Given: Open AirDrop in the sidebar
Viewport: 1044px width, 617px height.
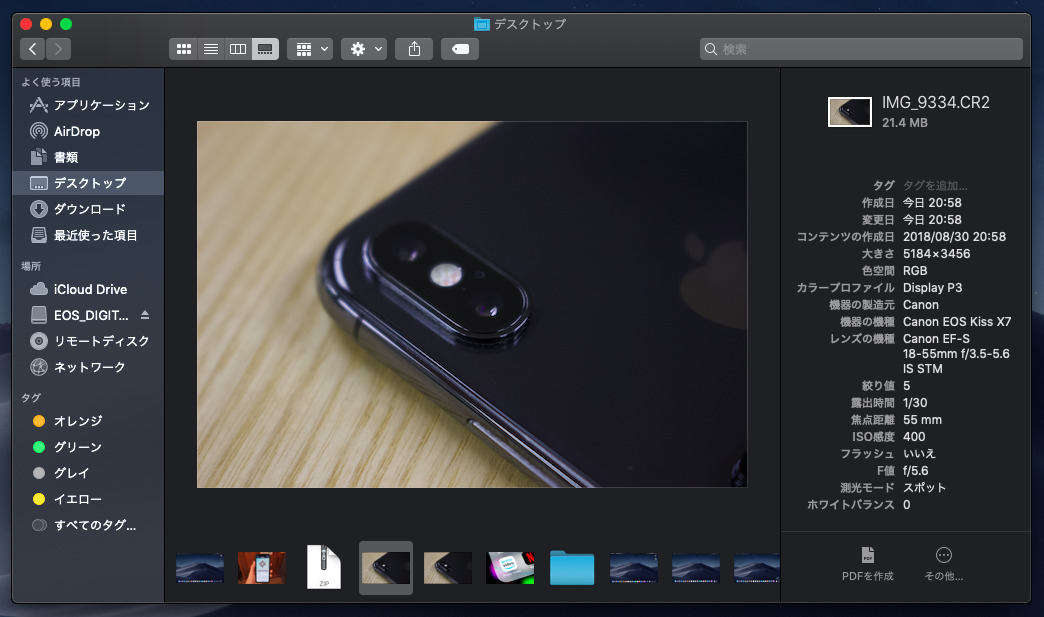Looking at the screenshot, I should point(88,131).
